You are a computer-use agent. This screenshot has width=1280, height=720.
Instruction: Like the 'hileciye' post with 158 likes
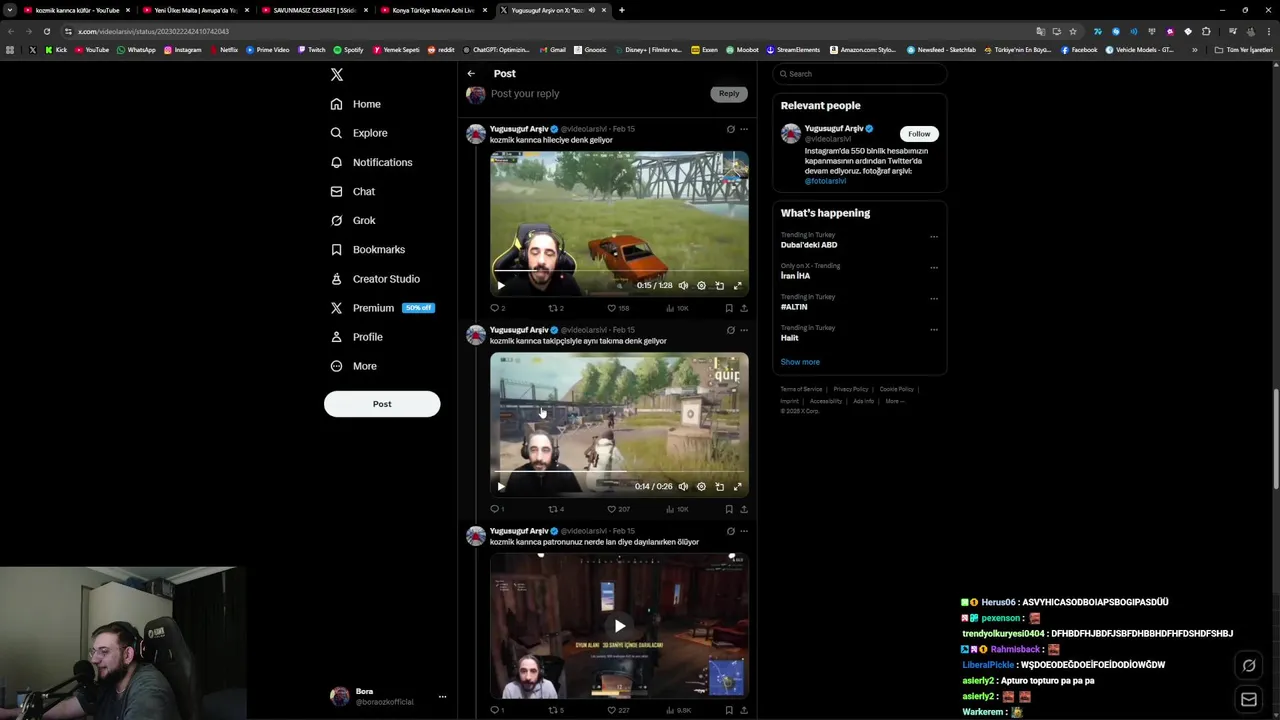(618, 308)
